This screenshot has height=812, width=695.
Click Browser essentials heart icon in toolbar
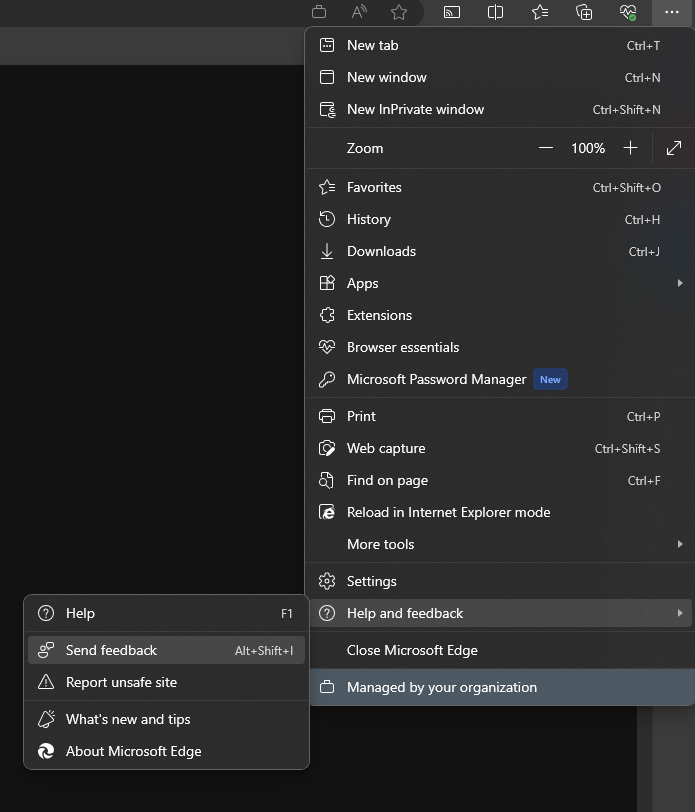(x=628, y=12)
